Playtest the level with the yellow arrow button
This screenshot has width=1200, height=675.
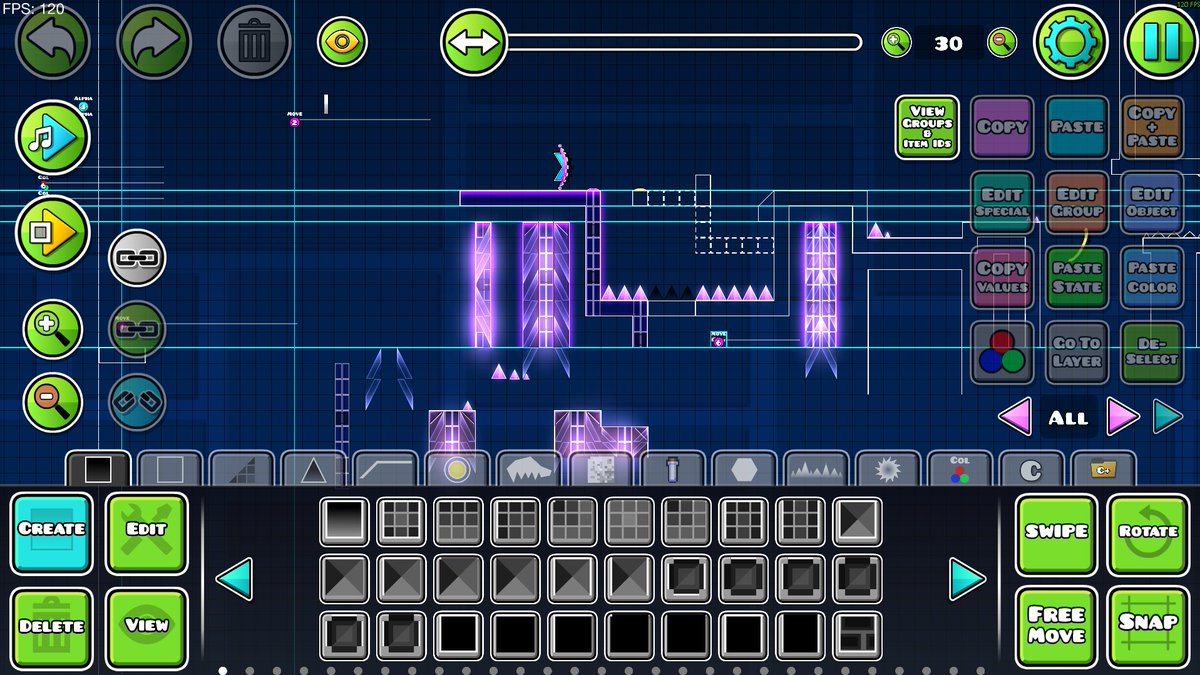tap(53, 233)
